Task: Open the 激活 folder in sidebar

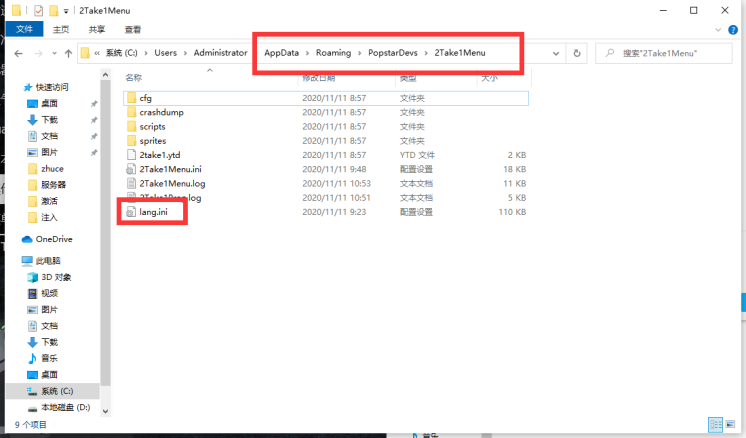Action: pyautogui.click(x=43, y=201)
